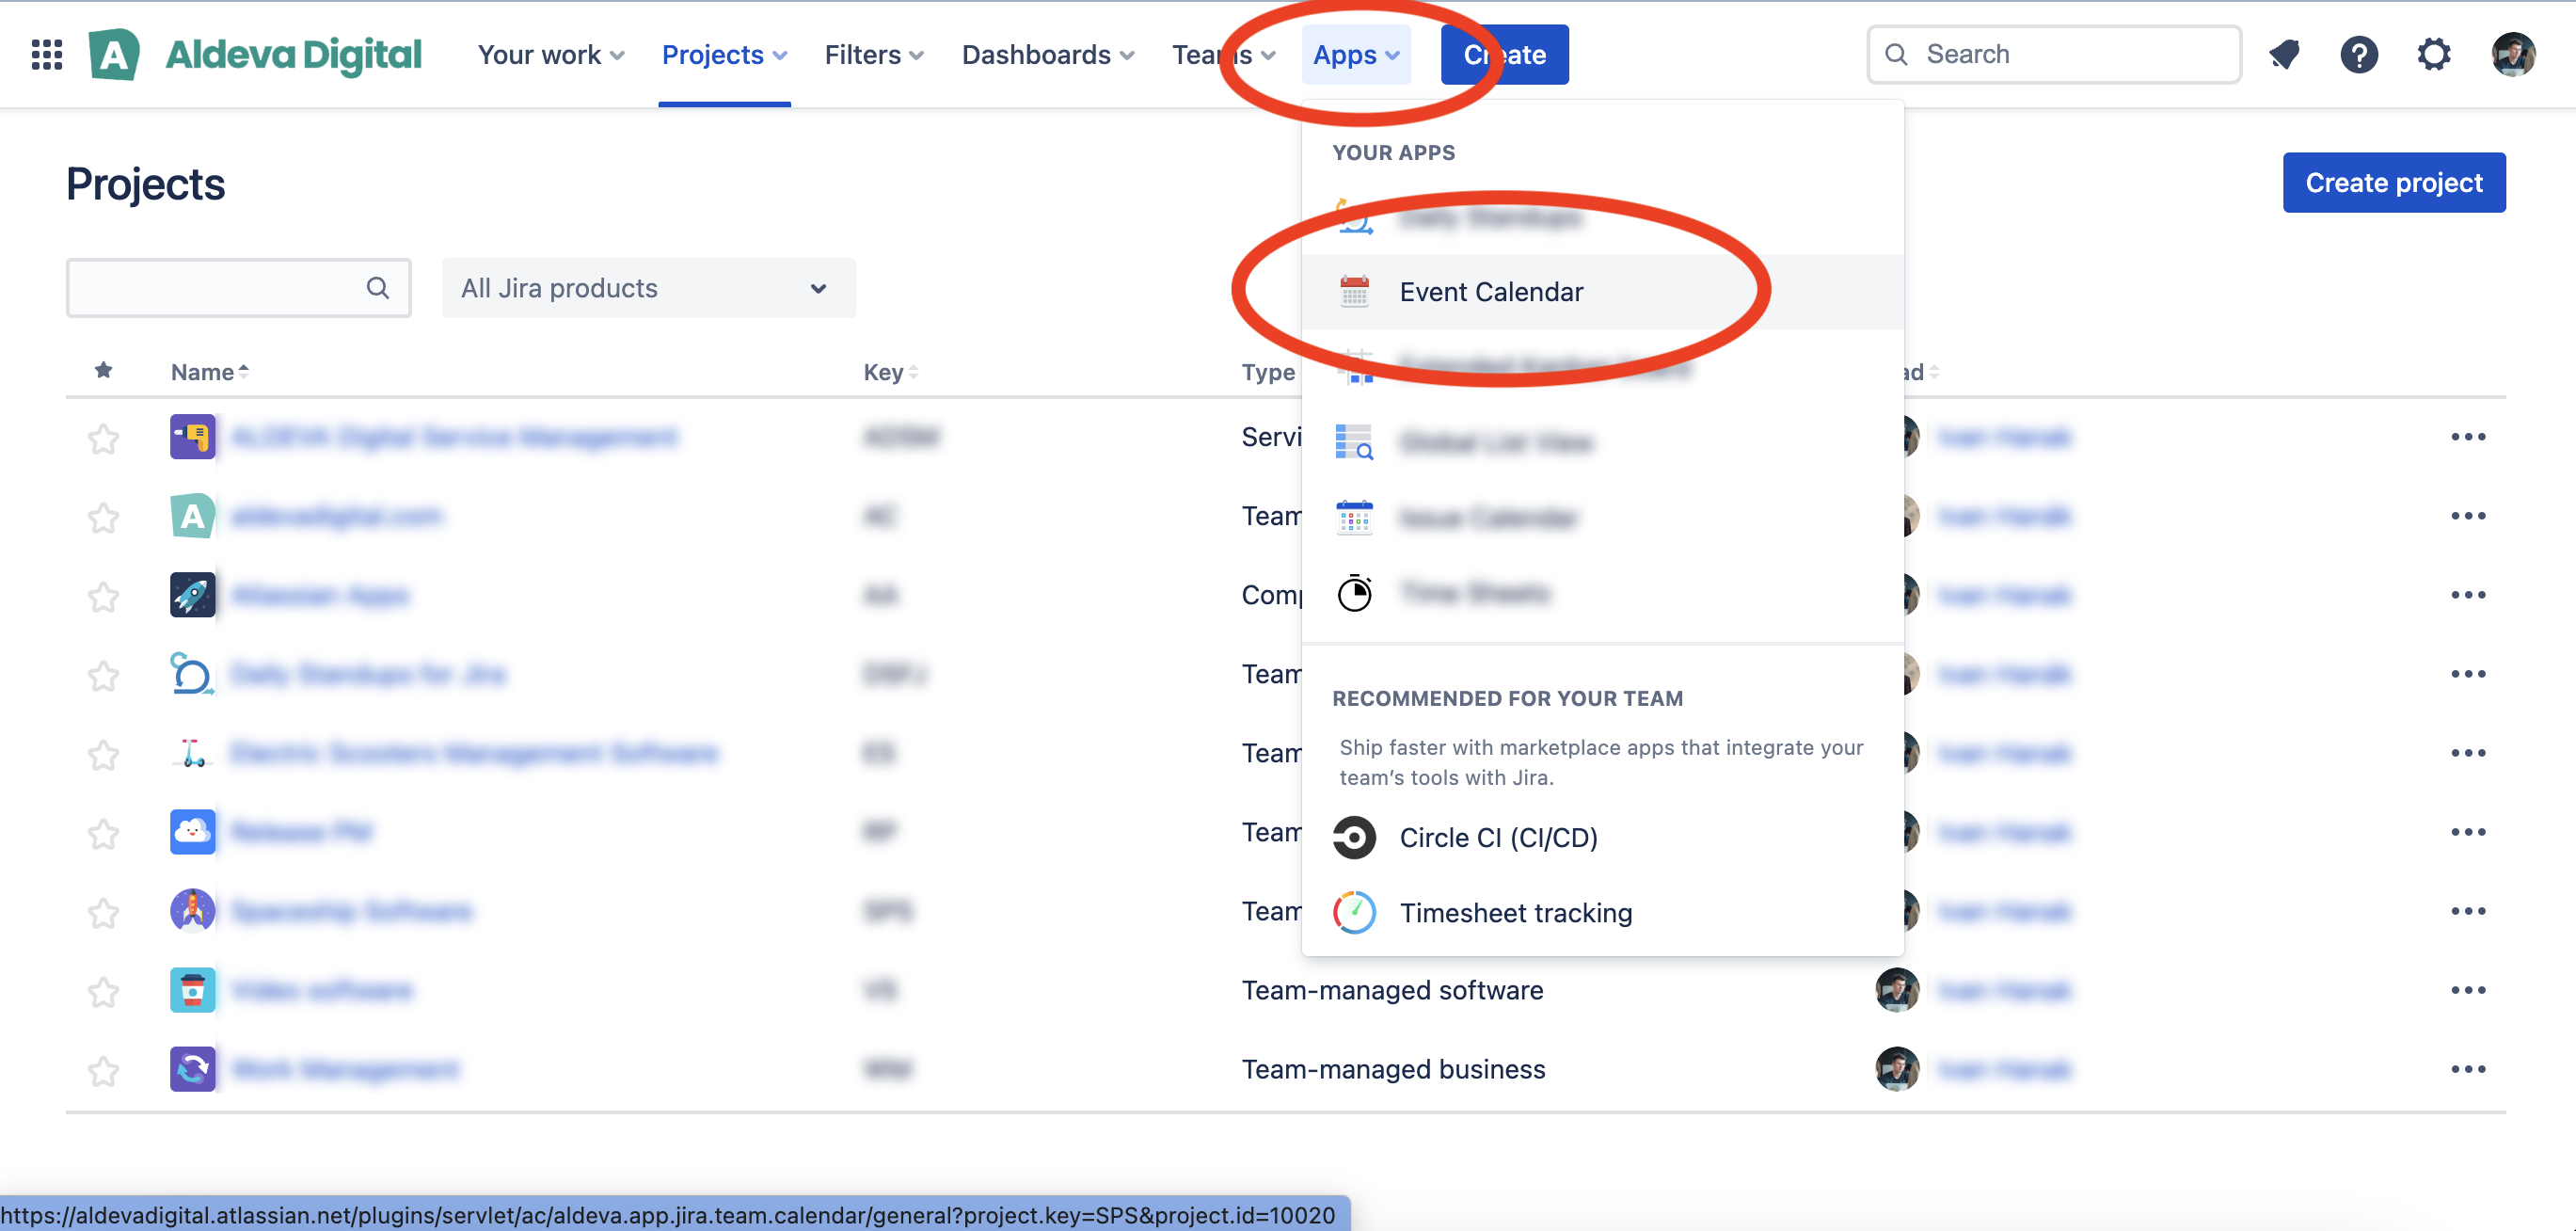
Task: Click 'Team-managed software' type text
Action: 1392,990
